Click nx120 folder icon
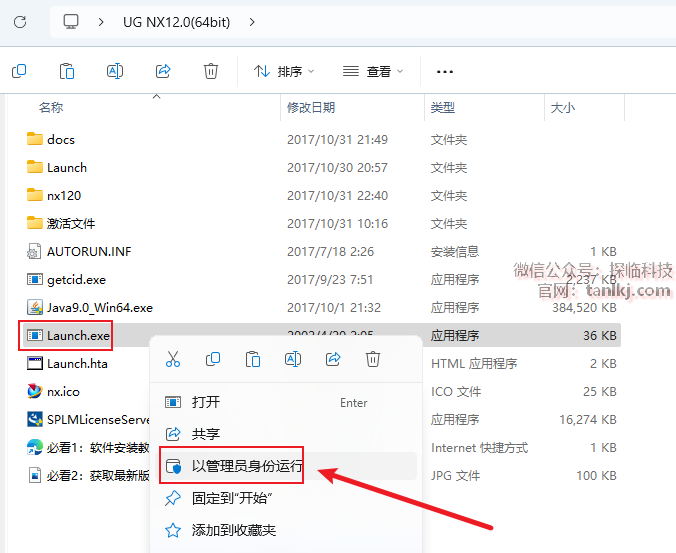 pyautogui.click(x=34, y=195)
